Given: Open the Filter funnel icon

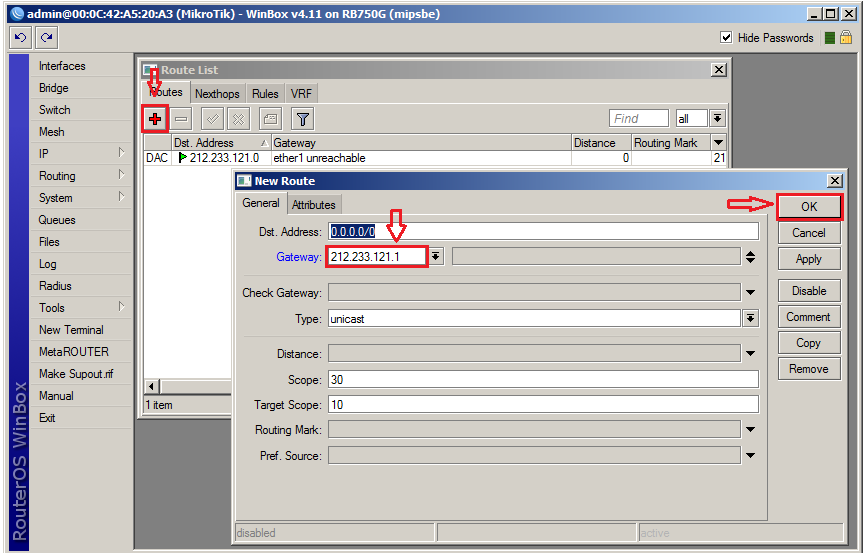Looking at the screenshot, I should tap(303, 119).
